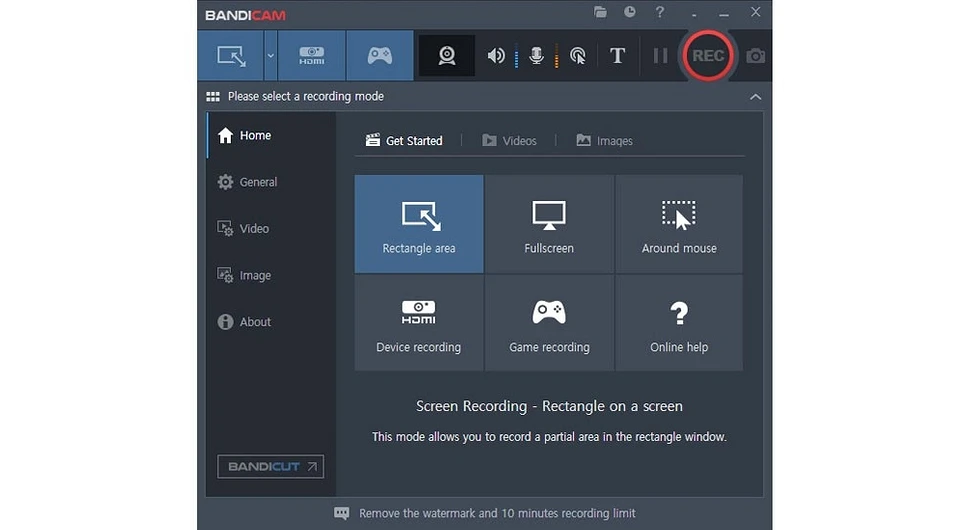The image size is (960, 530).
Task: Open the output folder icon in title bar
Action: [600, 13]
